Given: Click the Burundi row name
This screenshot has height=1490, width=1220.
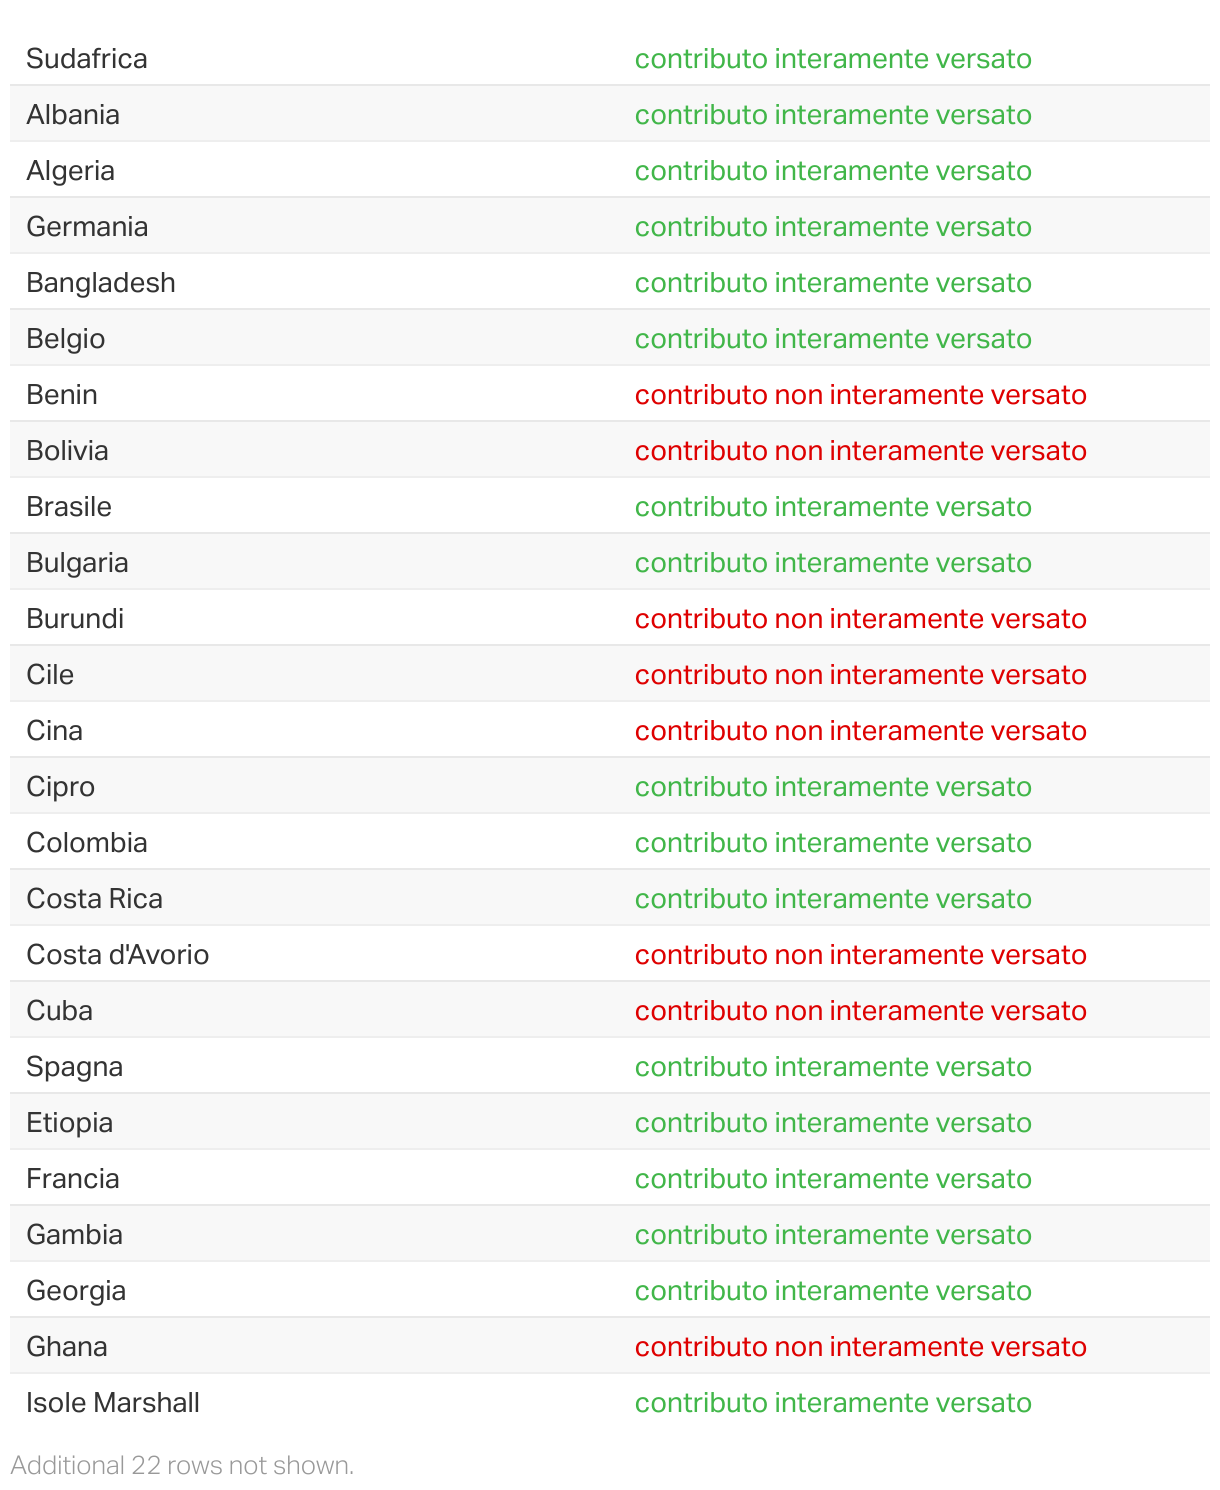Looking at the screenshot, I should (x=75, y=619).
